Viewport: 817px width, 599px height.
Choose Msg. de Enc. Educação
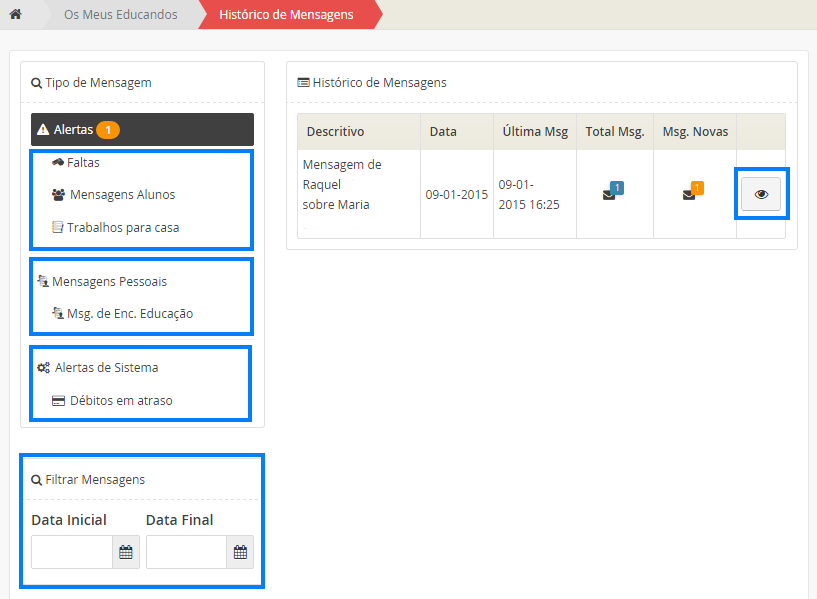(129, 314)
